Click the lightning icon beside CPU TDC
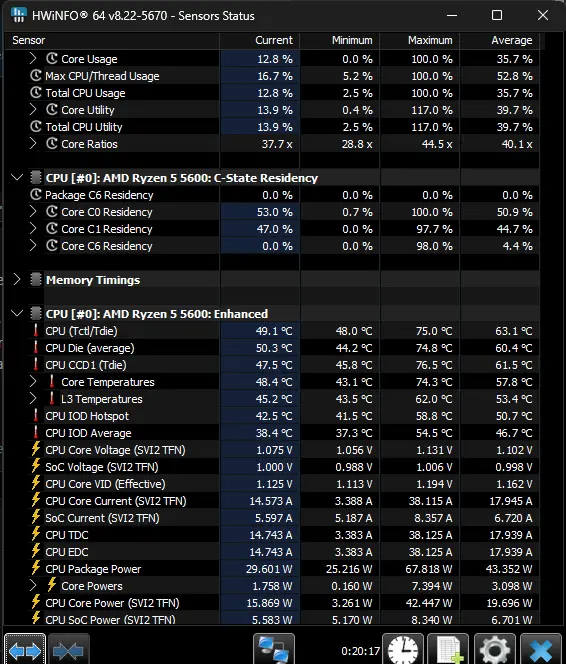 coord(36,535)
